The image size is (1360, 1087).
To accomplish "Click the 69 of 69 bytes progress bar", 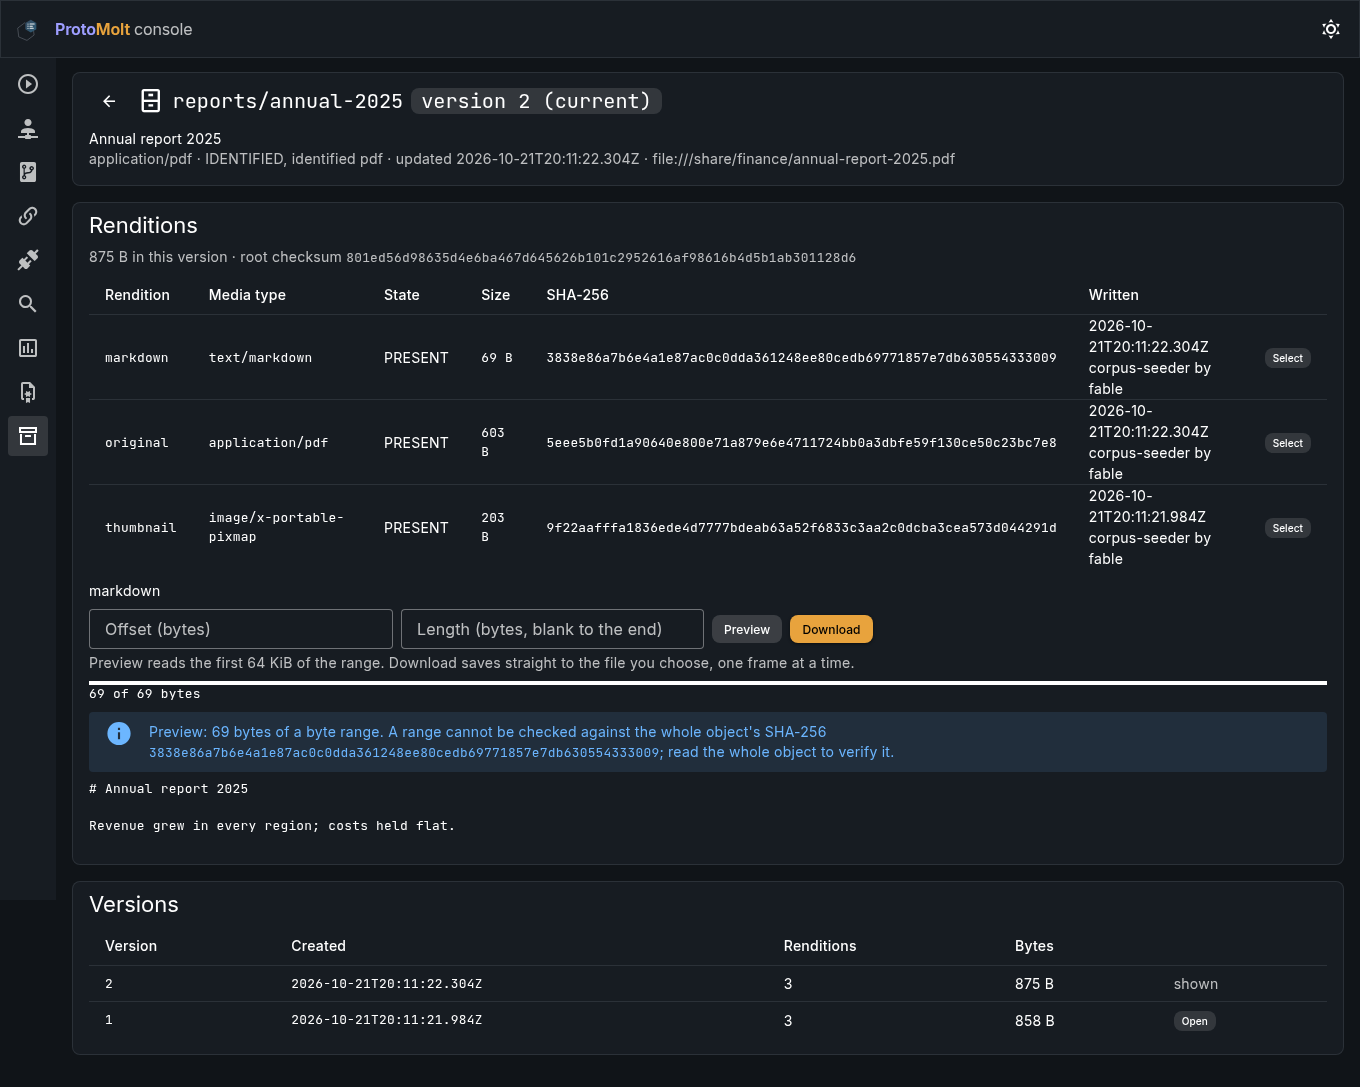I will pyautogui.click(x=708, y=683).
